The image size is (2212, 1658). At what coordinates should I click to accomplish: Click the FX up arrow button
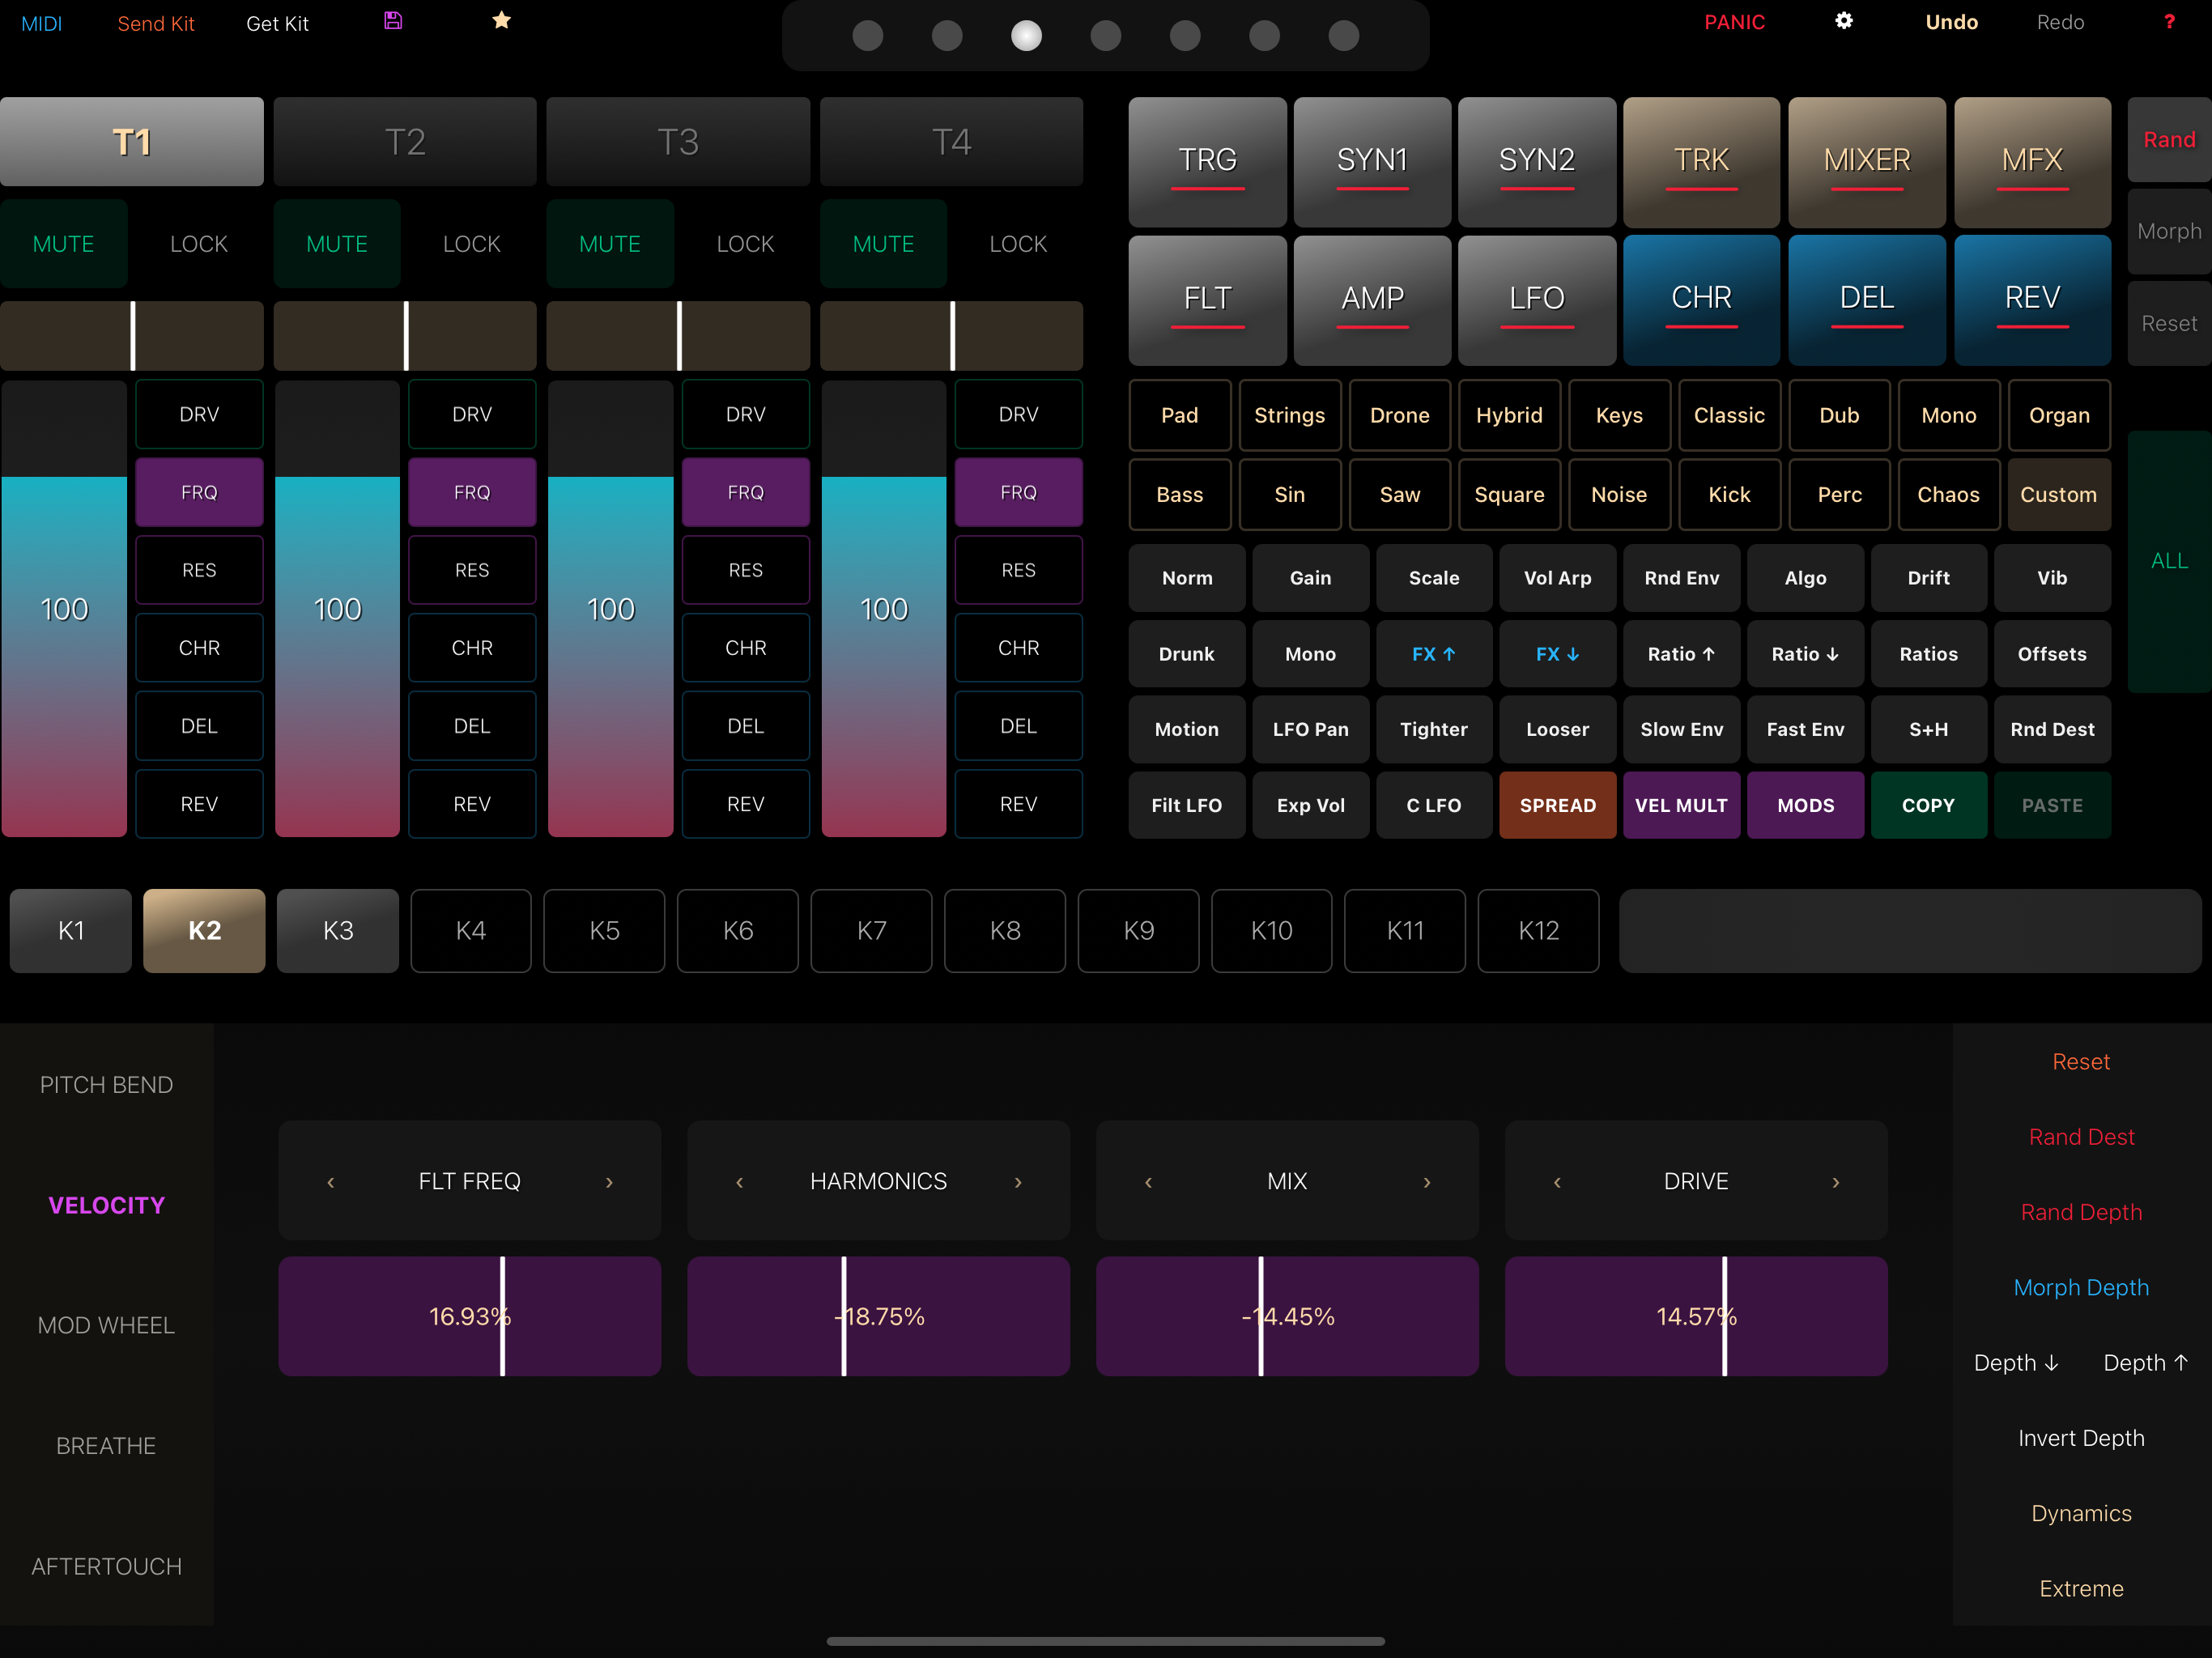[x=1434, y=654]
